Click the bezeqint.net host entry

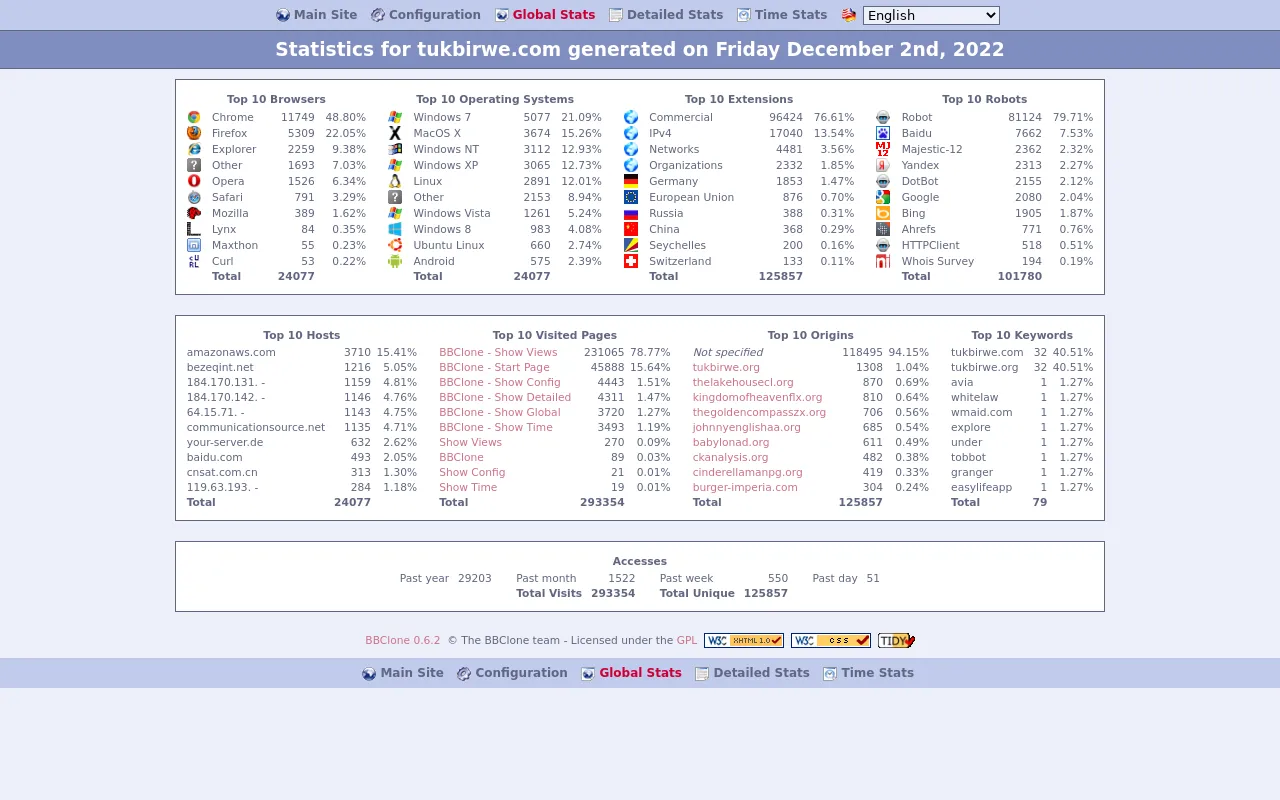click(x=220, y=367)
